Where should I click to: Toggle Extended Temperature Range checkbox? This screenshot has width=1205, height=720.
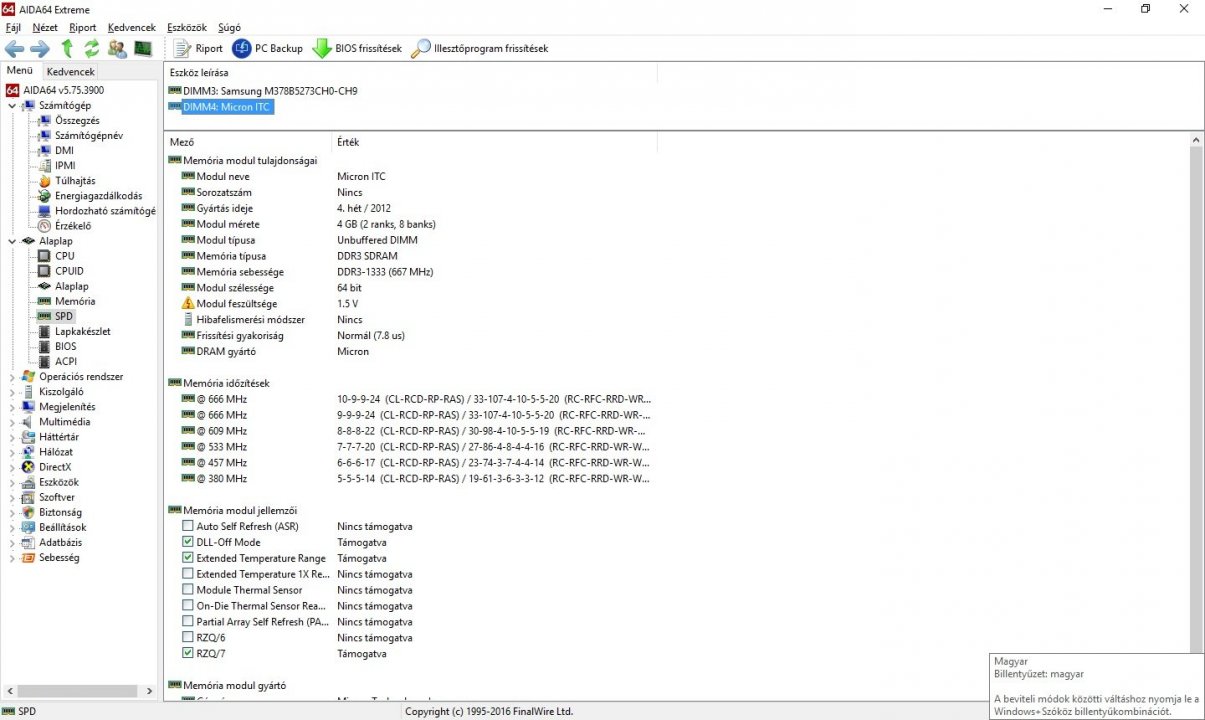tap(188, 558)
